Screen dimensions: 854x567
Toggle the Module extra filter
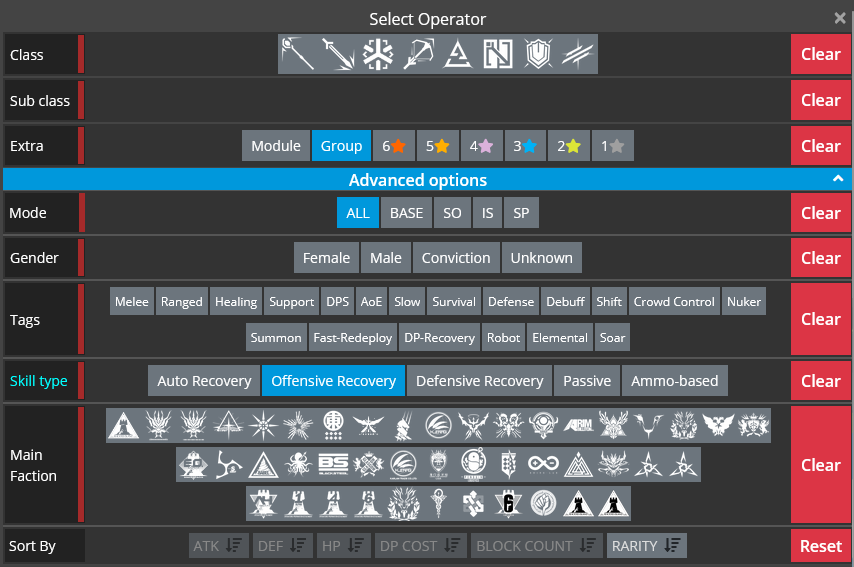(x=276, y=145)
